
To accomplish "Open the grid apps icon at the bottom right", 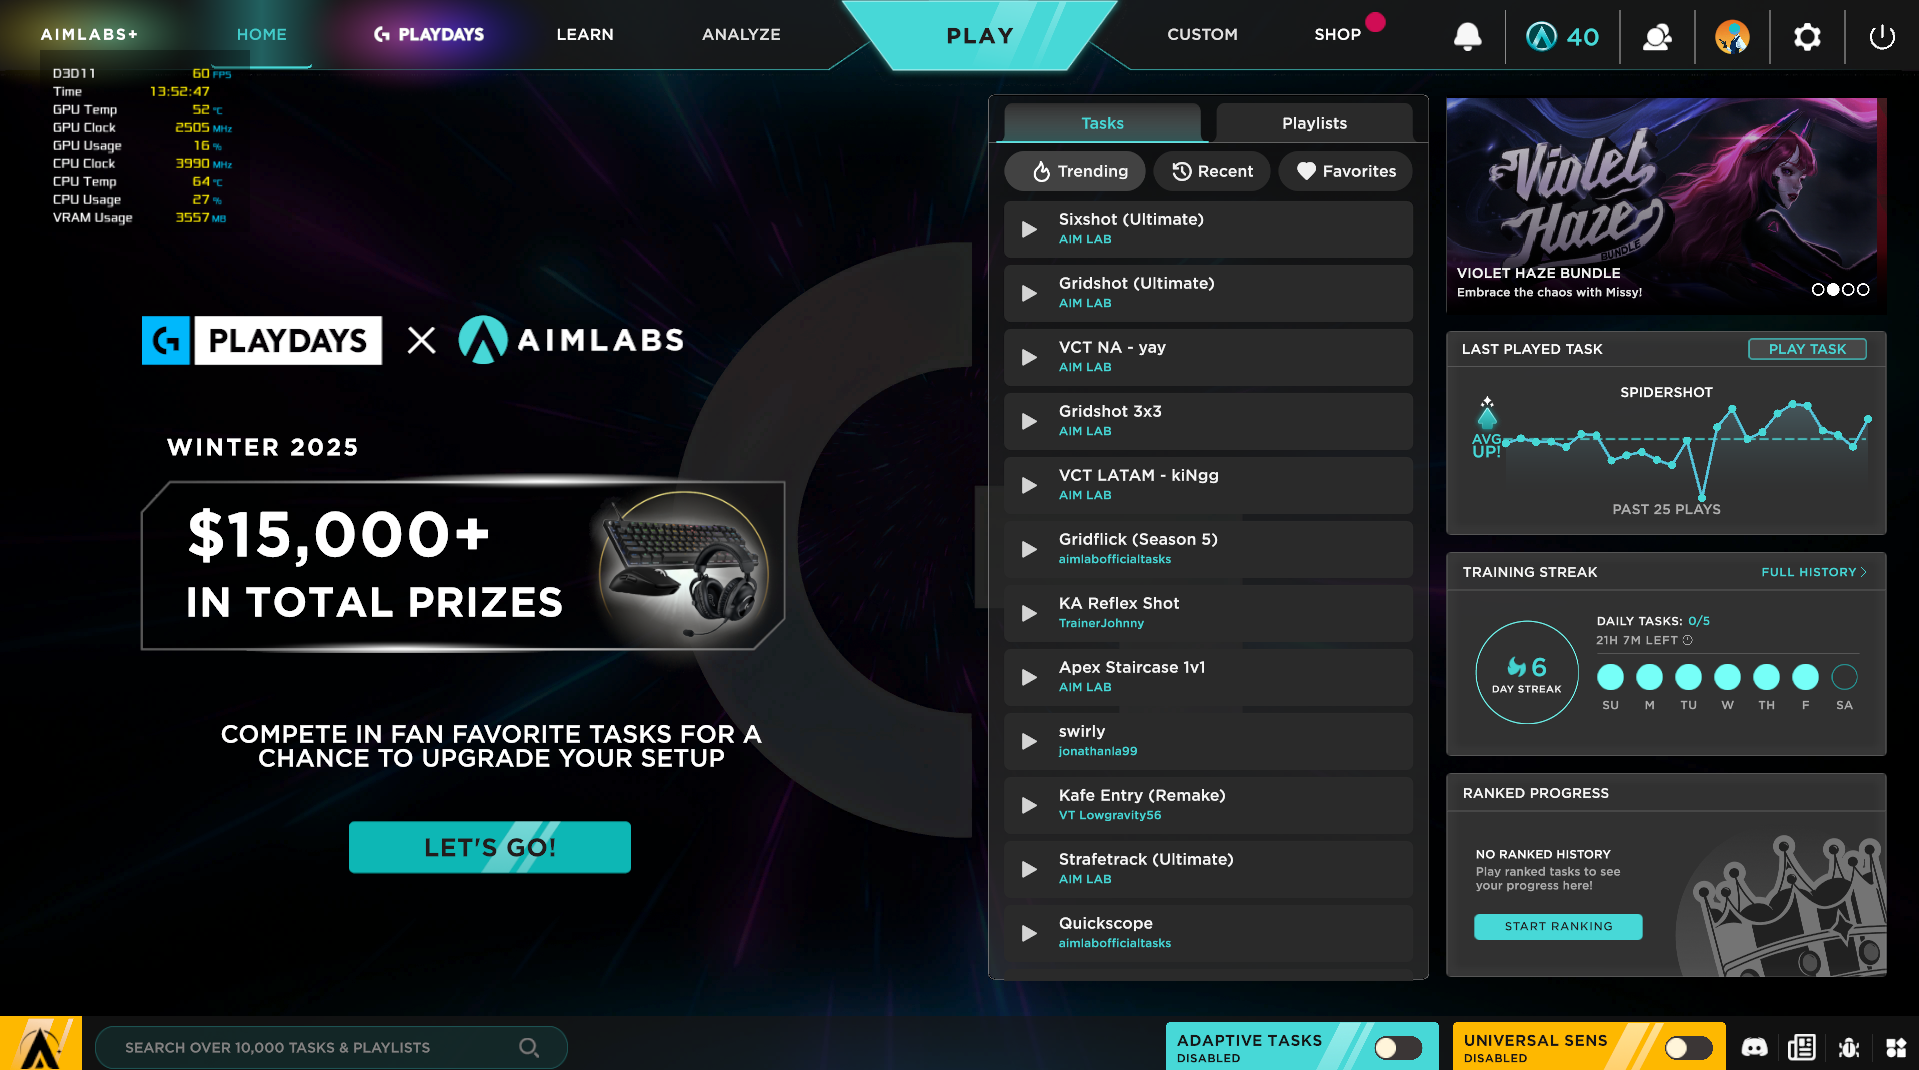I will (x=1895, y=1047).
